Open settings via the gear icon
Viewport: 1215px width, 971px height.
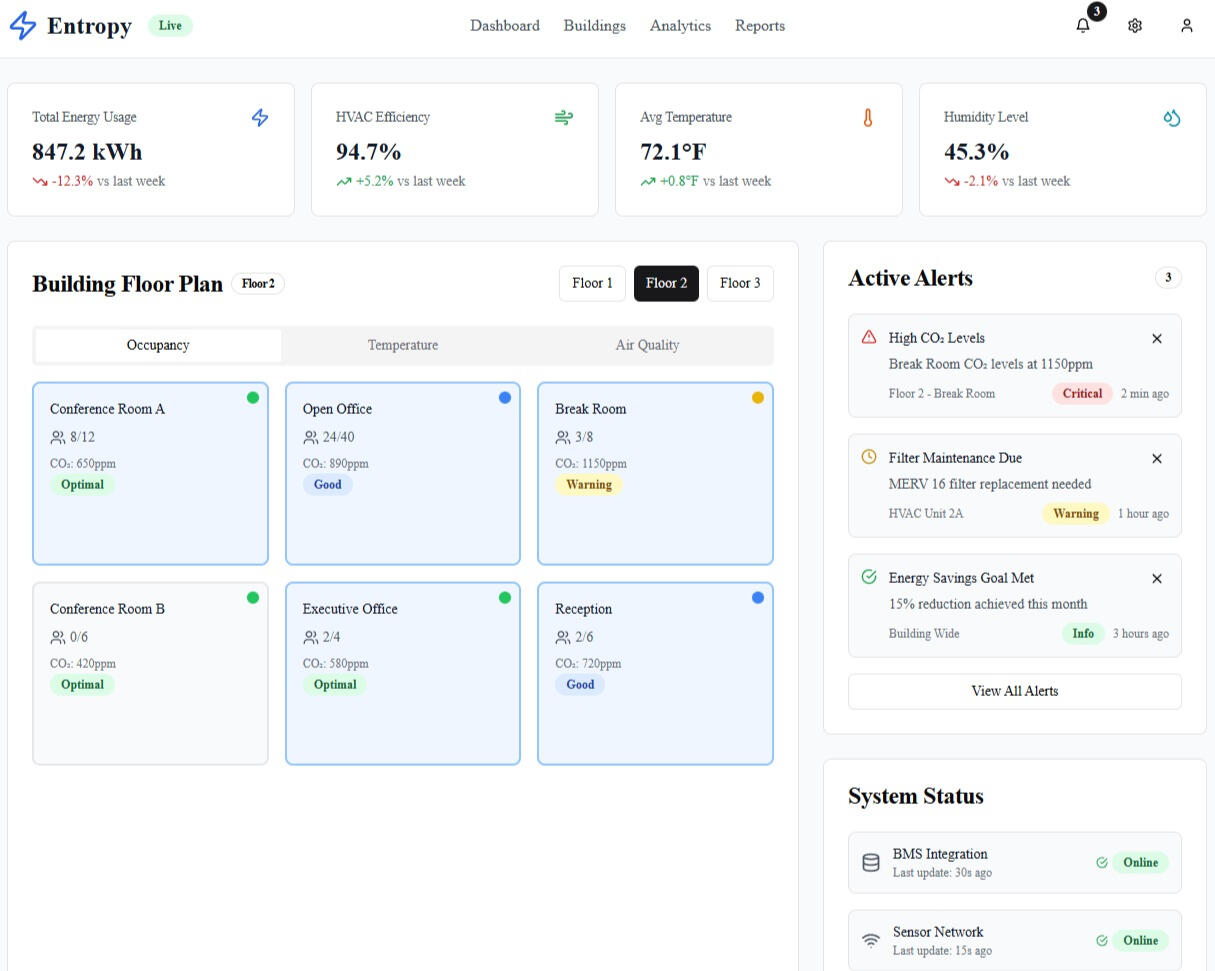(x=1134, y=26)
